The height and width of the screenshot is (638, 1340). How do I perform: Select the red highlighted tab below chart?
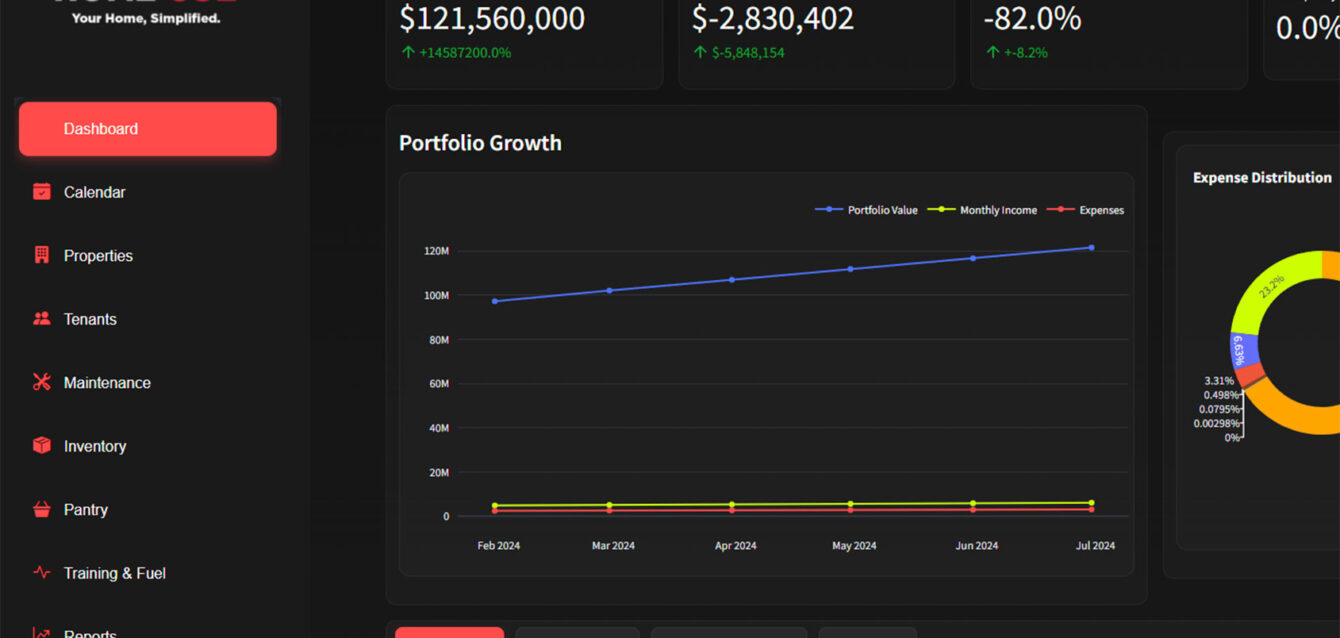click(449, 632)
